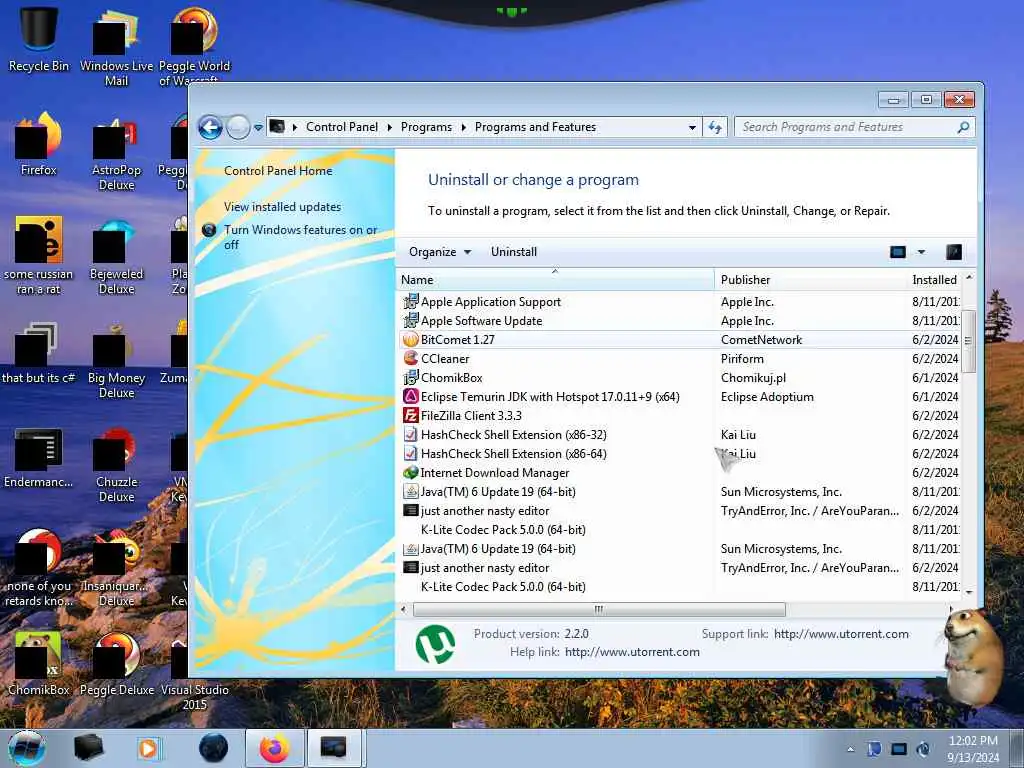Viewport: 1024px width, 768px height.
Task: Open the utorrent.com Support link
Action: pyautogui.click(x=841, y=633)
